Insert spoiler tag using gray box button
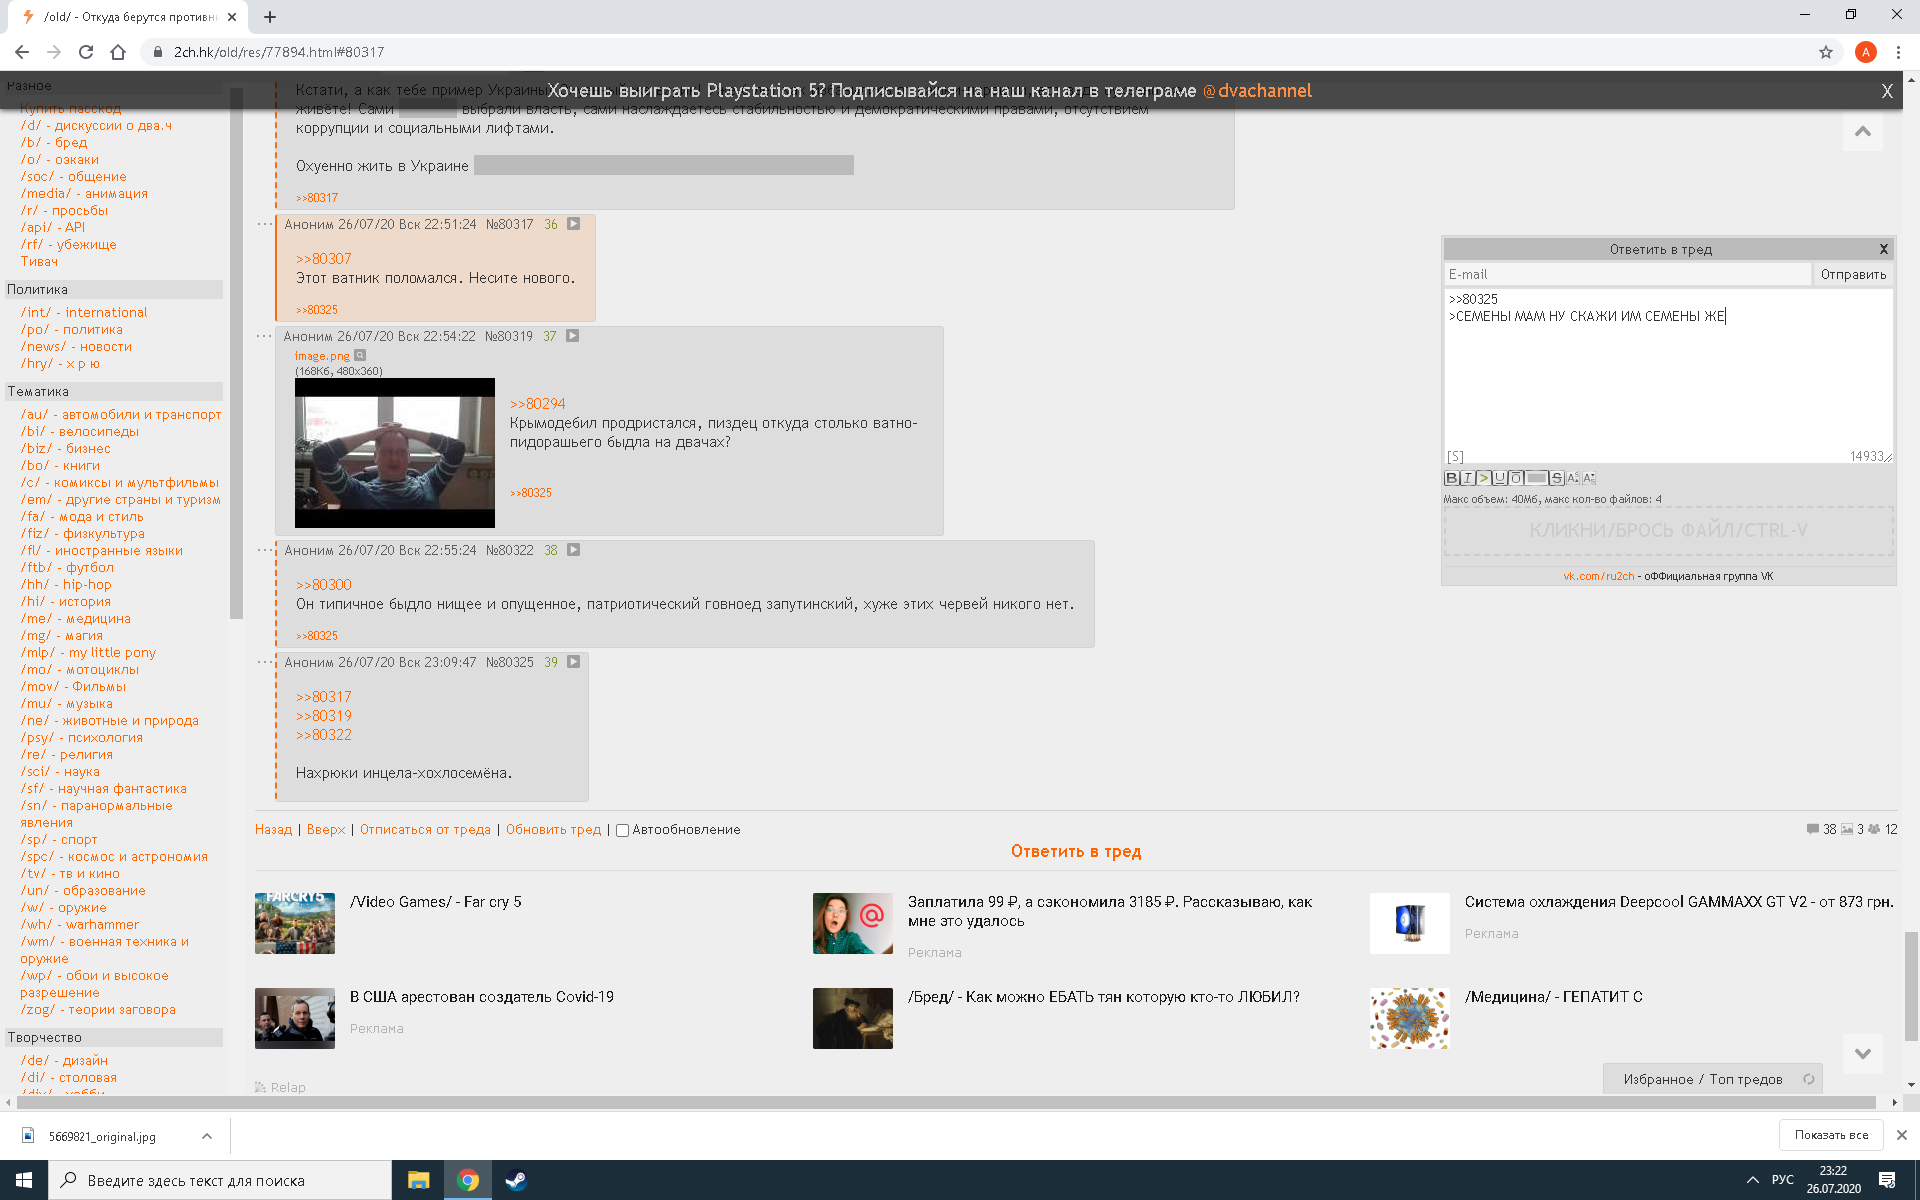The width and height of the screenshot is (1920, 1200). click(1536, 478)
